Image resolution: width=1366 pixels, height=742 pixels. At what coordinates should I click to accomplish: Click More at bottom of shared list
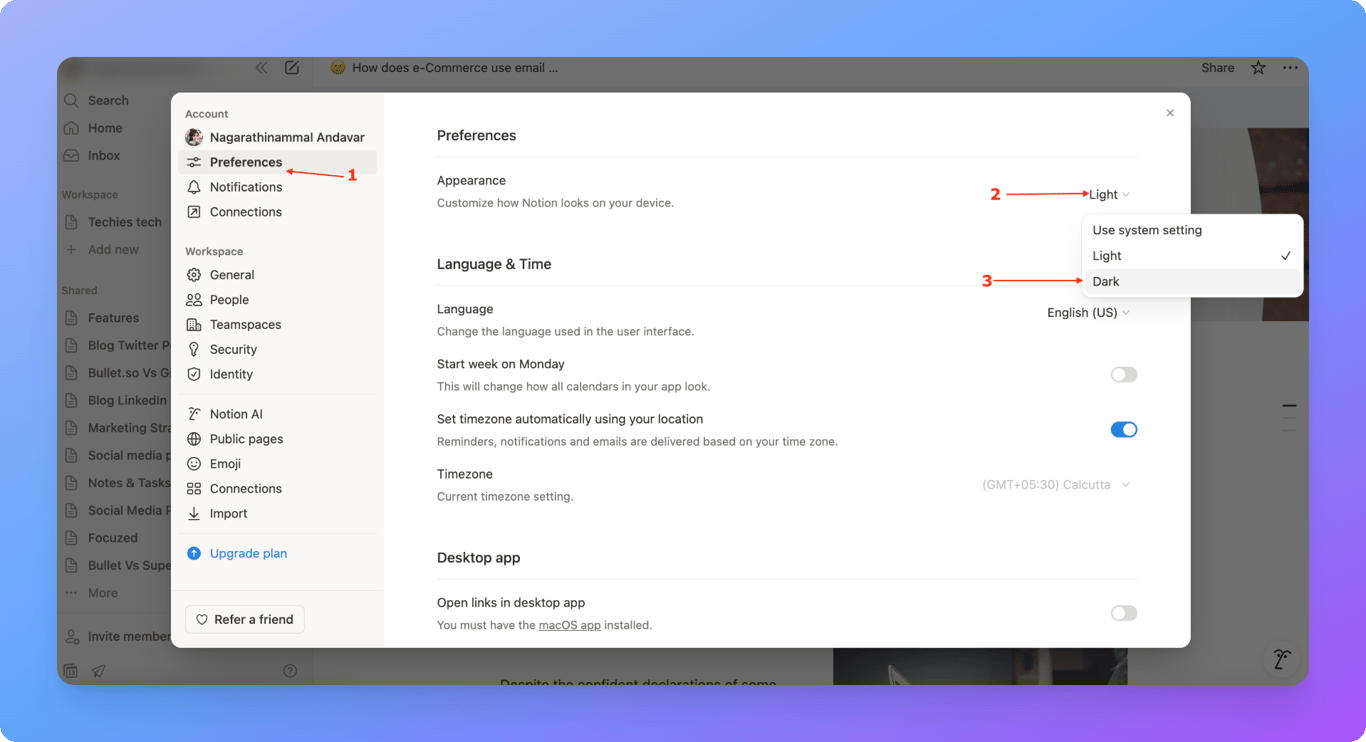coord(103,593)
